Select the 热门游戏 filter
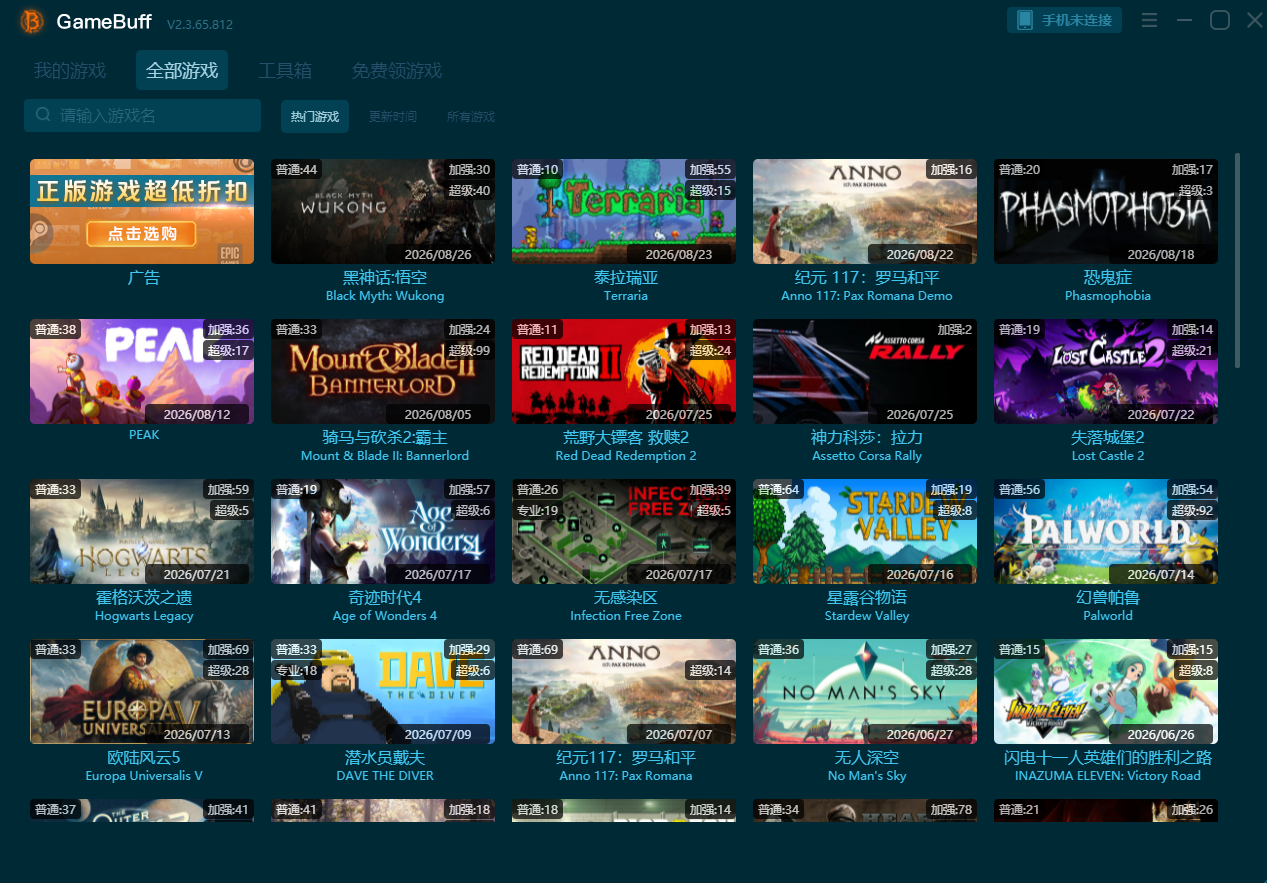Image resolution: width=1267 pixels, height=883 pixels. (x=315, y=117)
